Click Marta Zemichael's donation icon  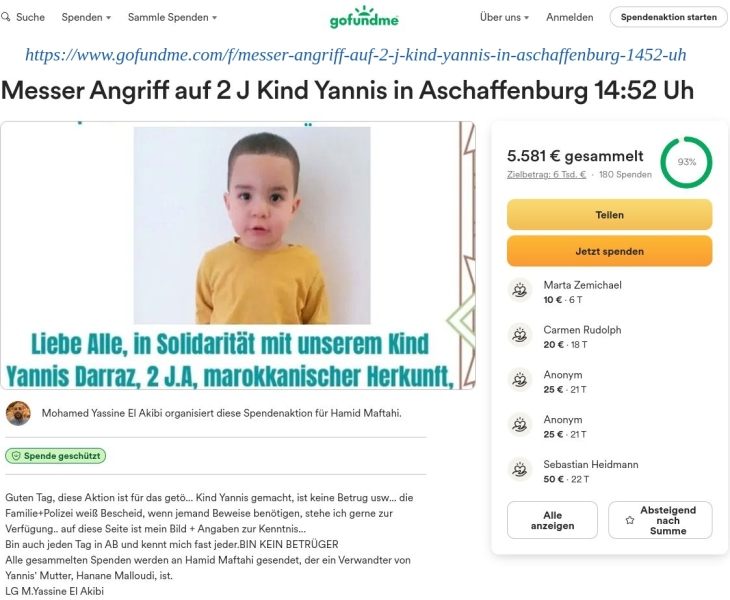pyautogui.click(x=520, y=290)
